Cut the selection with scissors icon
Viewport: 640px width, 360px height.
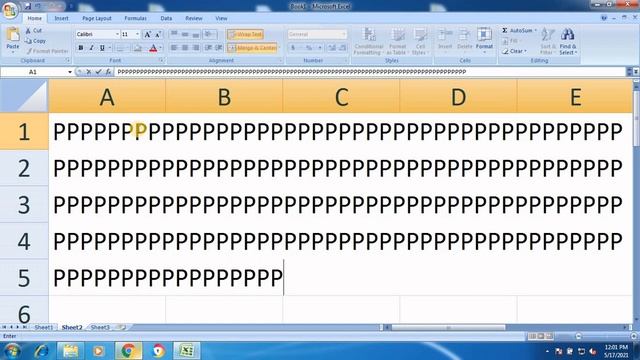pyautogui.click(x=33, y=31)
